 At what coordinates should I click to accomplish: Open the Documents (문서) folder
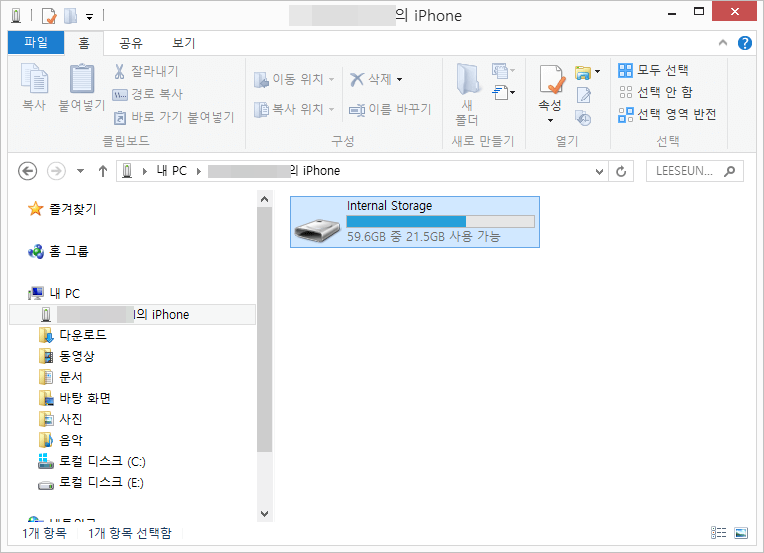coord(61,377)
